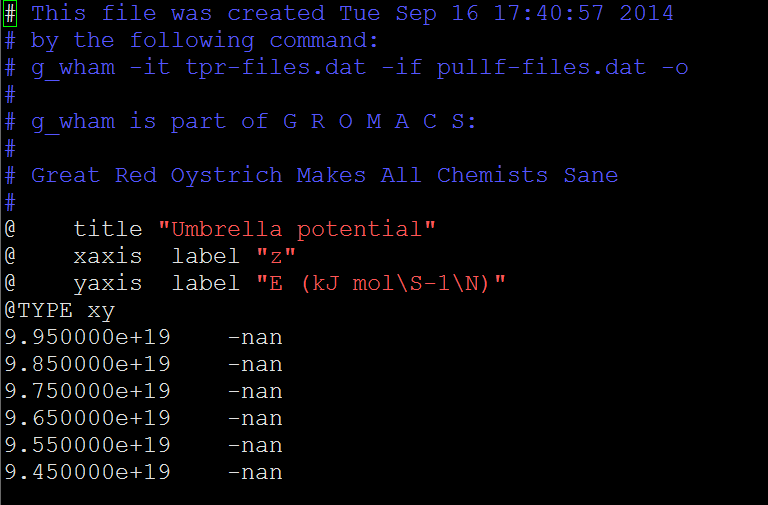Click the red "z" xaxis label string

tap(276, 257)
